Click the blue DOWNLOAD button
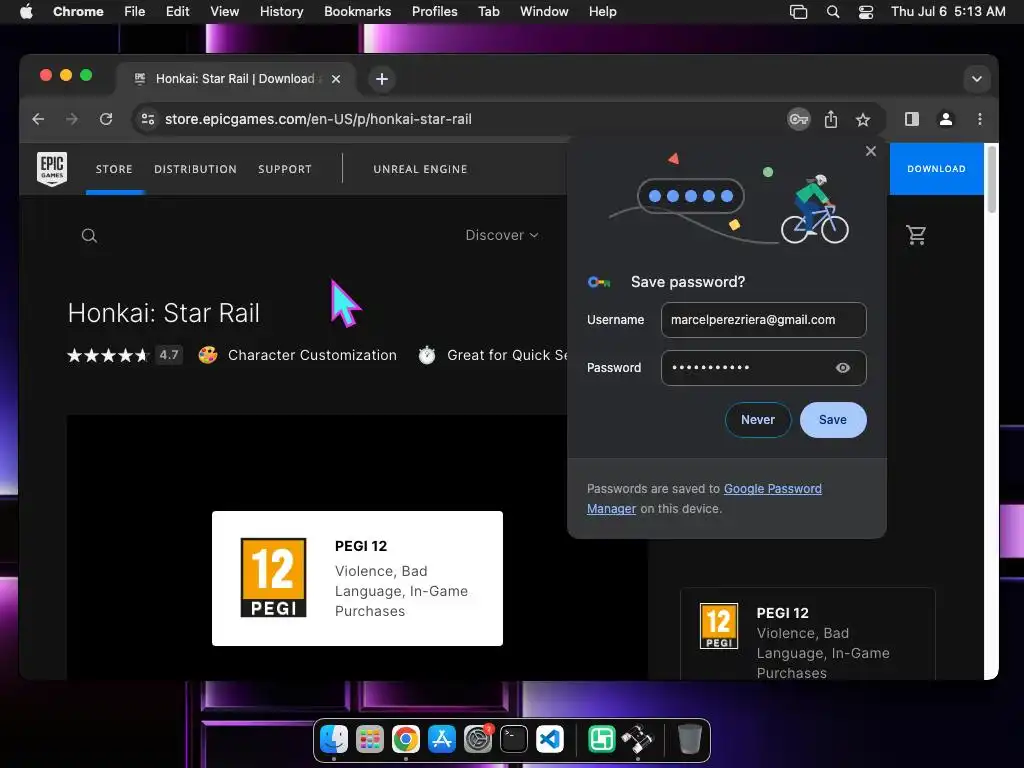This screenshot has height=768, width=1024. pyautogui.click(x=936, y=168)
